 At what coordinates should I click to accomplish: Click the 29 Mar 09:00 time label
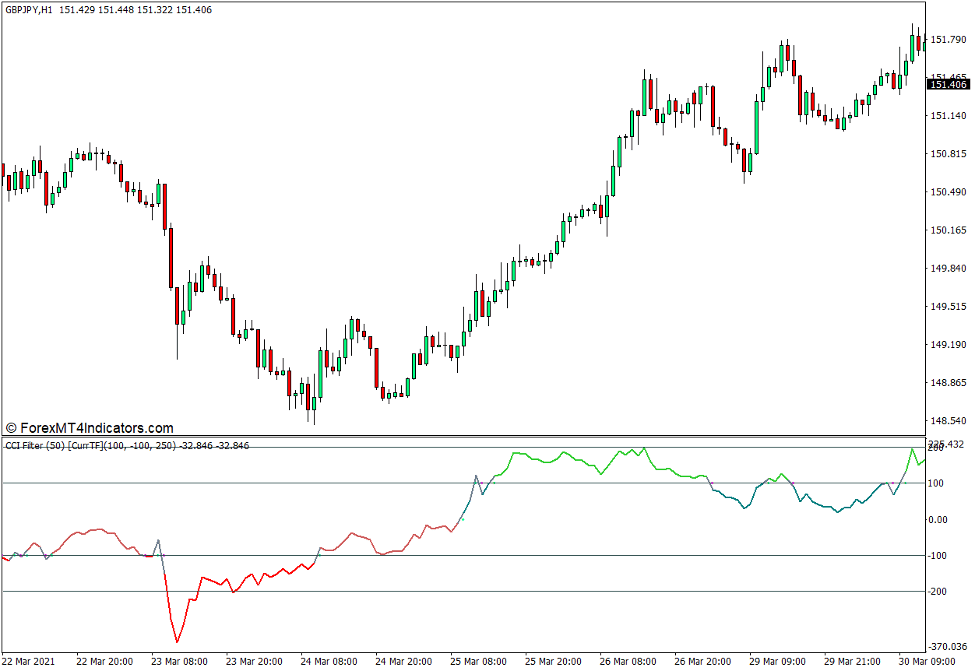click(778, 661)
